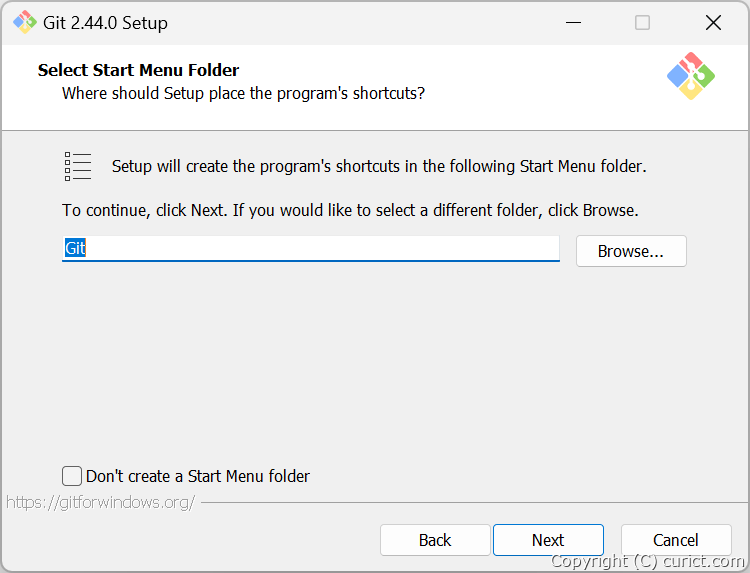Minimize the Git Setup window

[573, 22]
